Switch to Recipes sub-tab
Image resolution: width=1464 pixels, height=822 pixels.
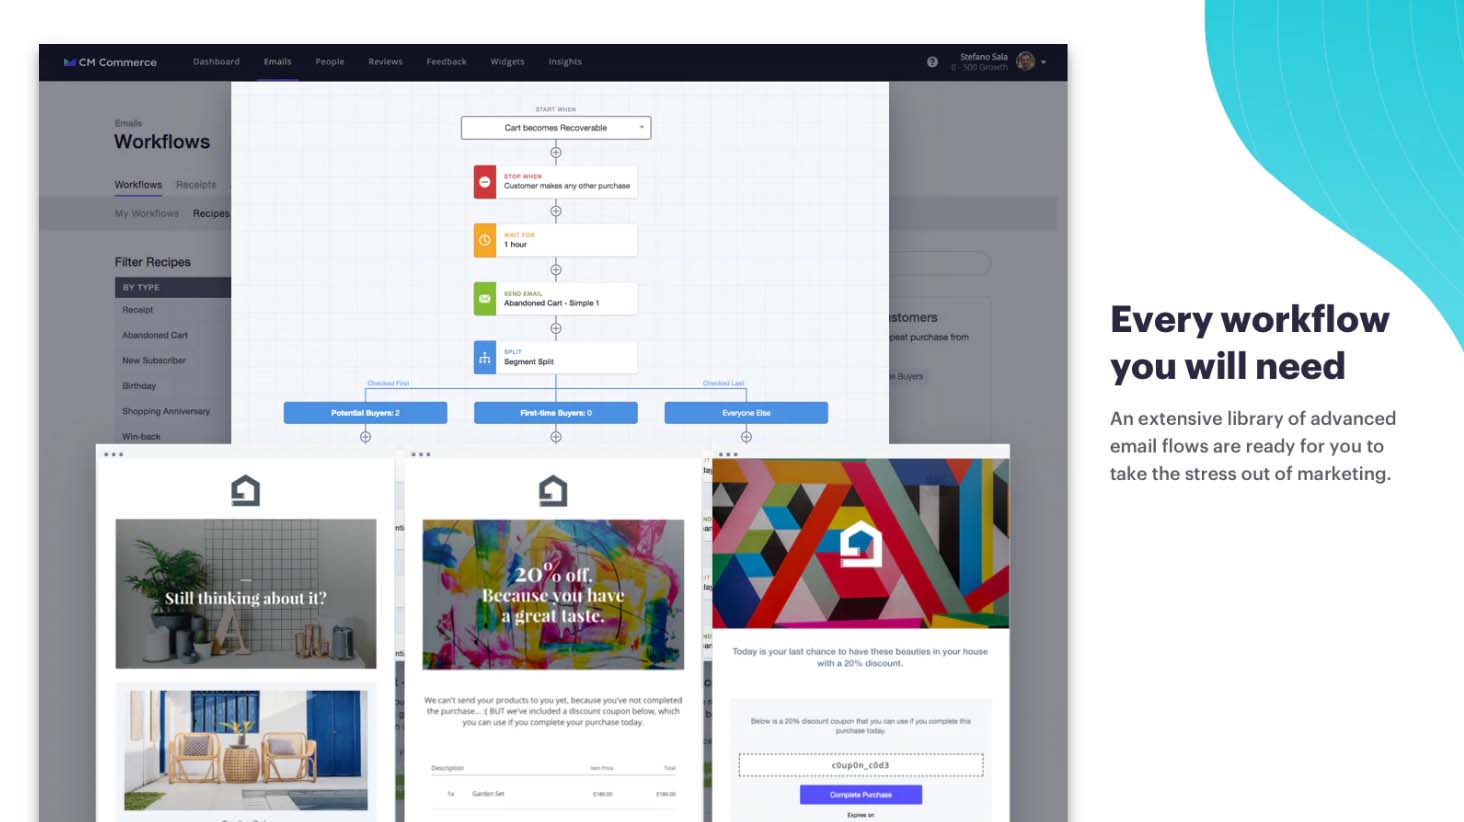(x=211, y=214)
